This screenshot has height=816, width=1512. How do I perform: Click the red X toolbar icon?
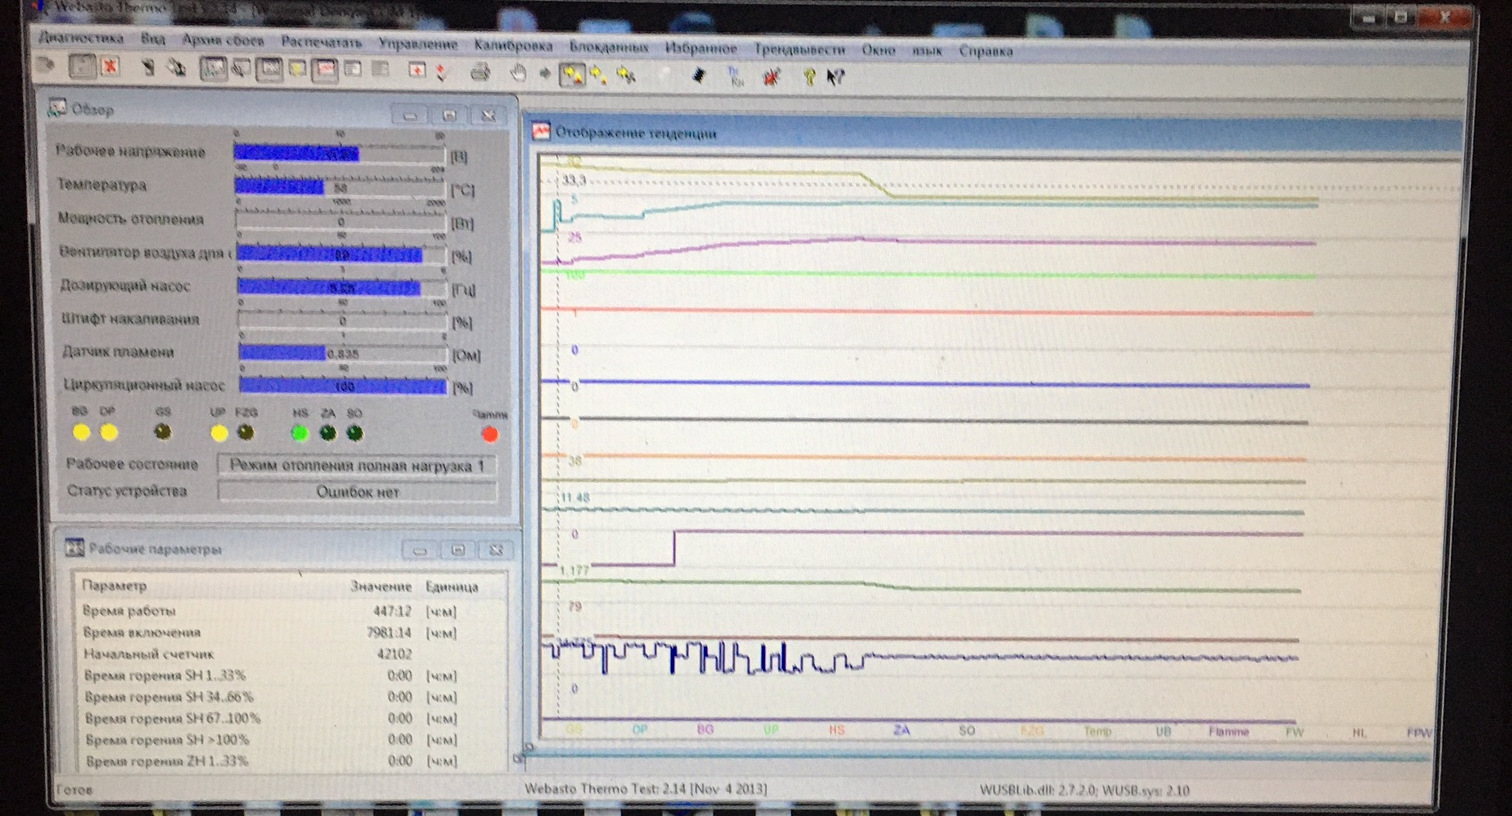(110, 67)
